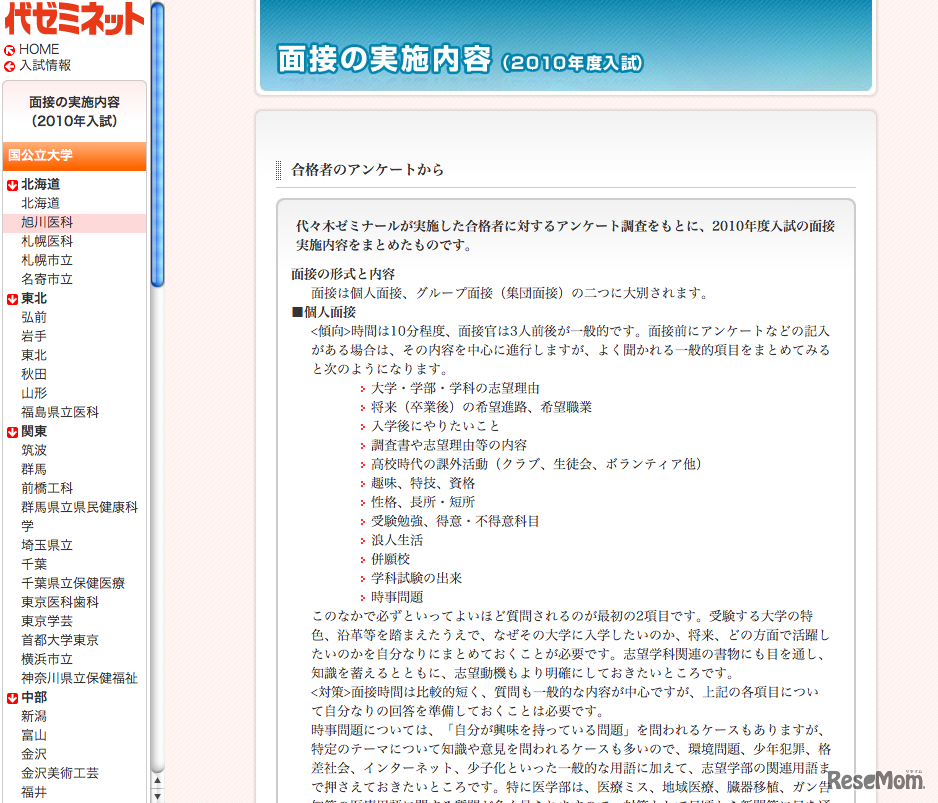Viewport: 938px width, 803px height.
Task: Click the red arrow icon beside 入試情報
Action: click(x=10, y=66)
